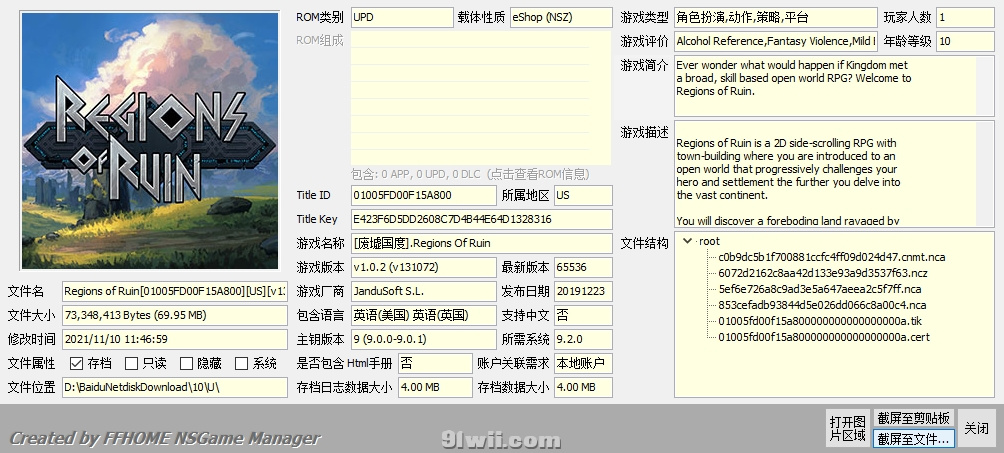Image resolution: width=1004 pixels, height=453 pixels.
Task: Enable the 系统 system checkbox
Action: click(x=241, y=363)
